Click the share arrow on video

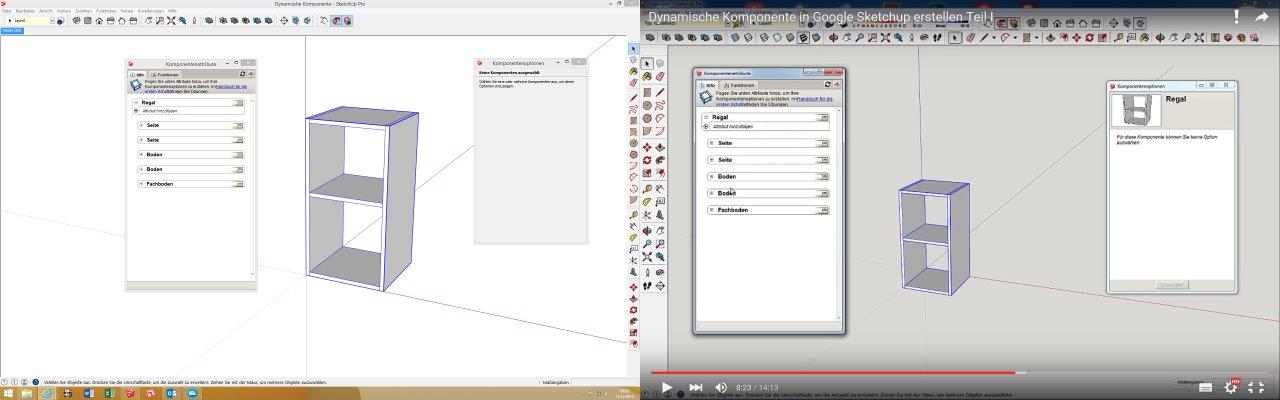click(x=1261, y=17)
